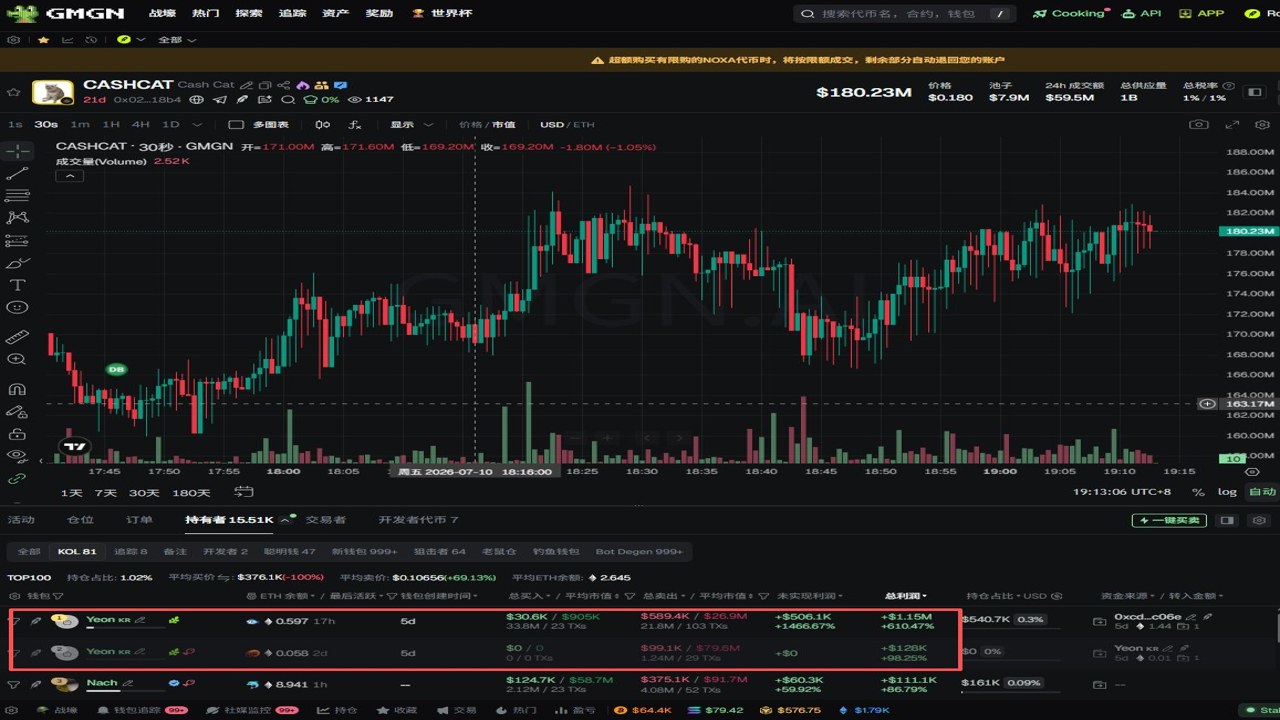The image size is (1280, 720).
Task: Select the text annotation tool
Action: (x=17, y=285)
